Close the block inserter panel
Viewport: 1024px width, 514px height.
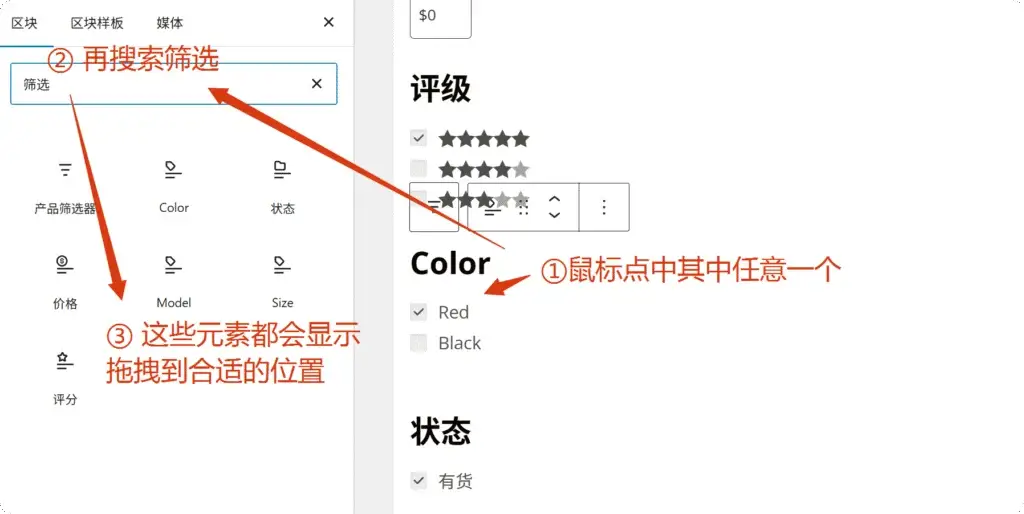(328, 22)
